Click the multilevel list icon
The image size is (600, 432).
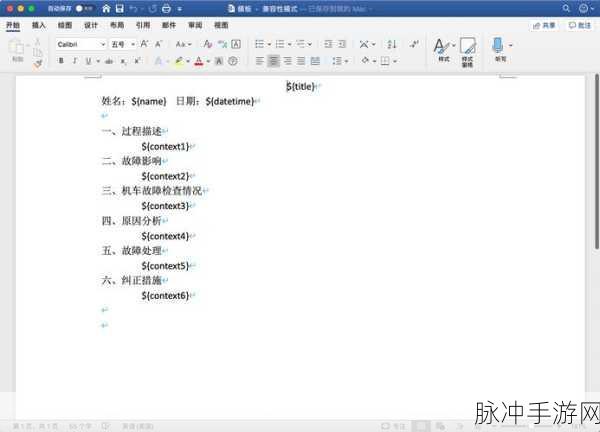tap(301, 44)
